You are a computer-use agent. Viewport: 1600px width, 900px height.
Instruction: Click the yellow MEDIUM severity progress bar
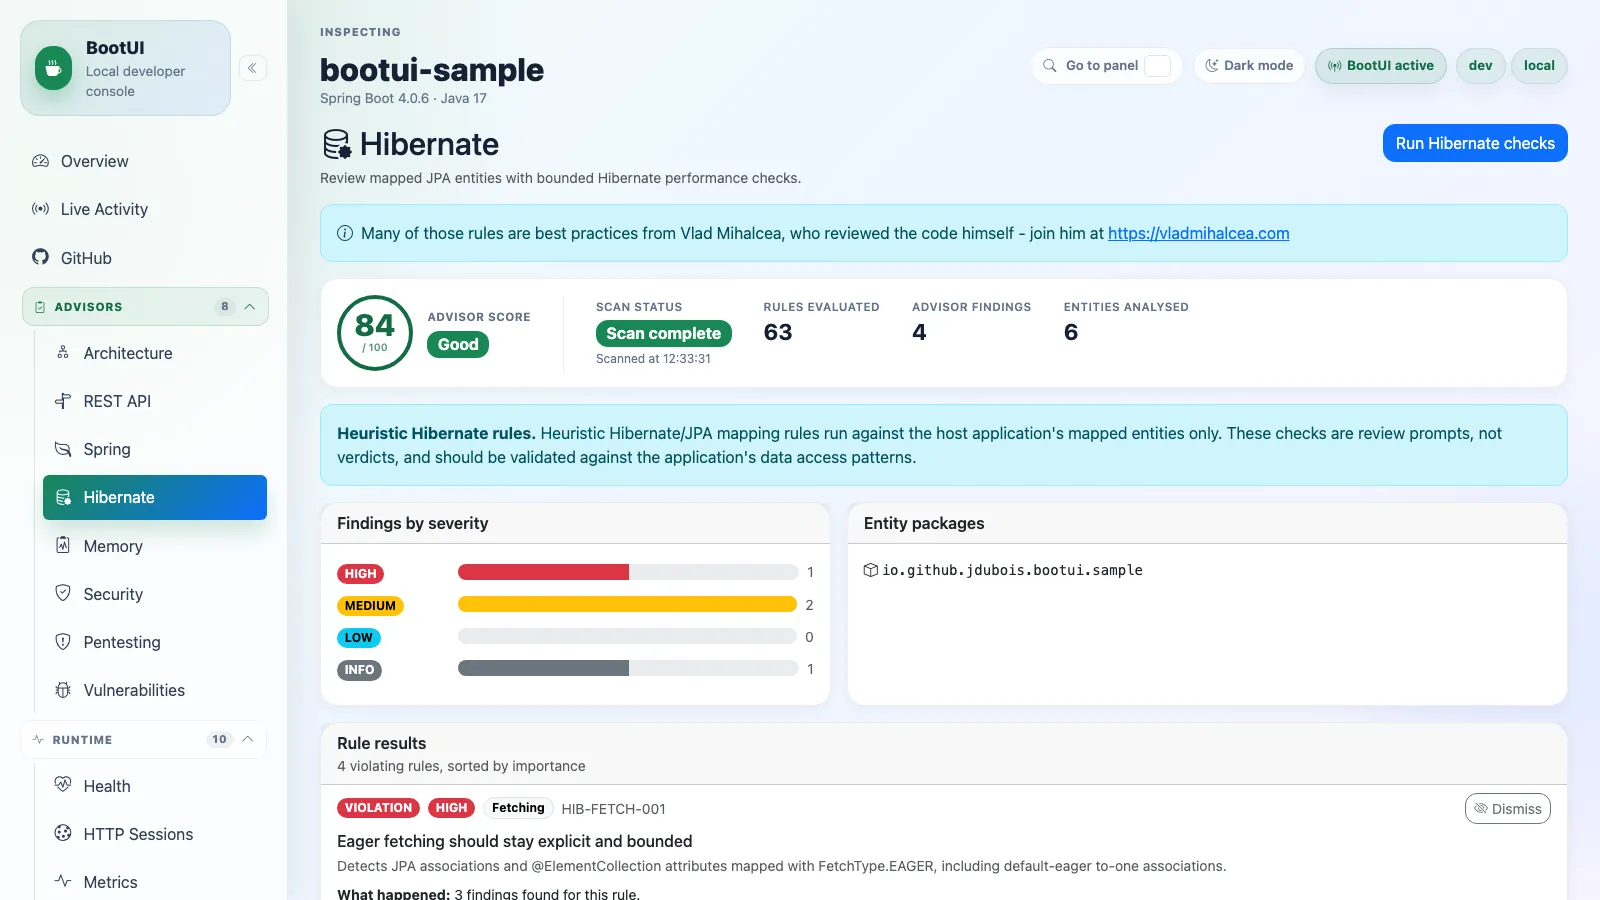627,604
